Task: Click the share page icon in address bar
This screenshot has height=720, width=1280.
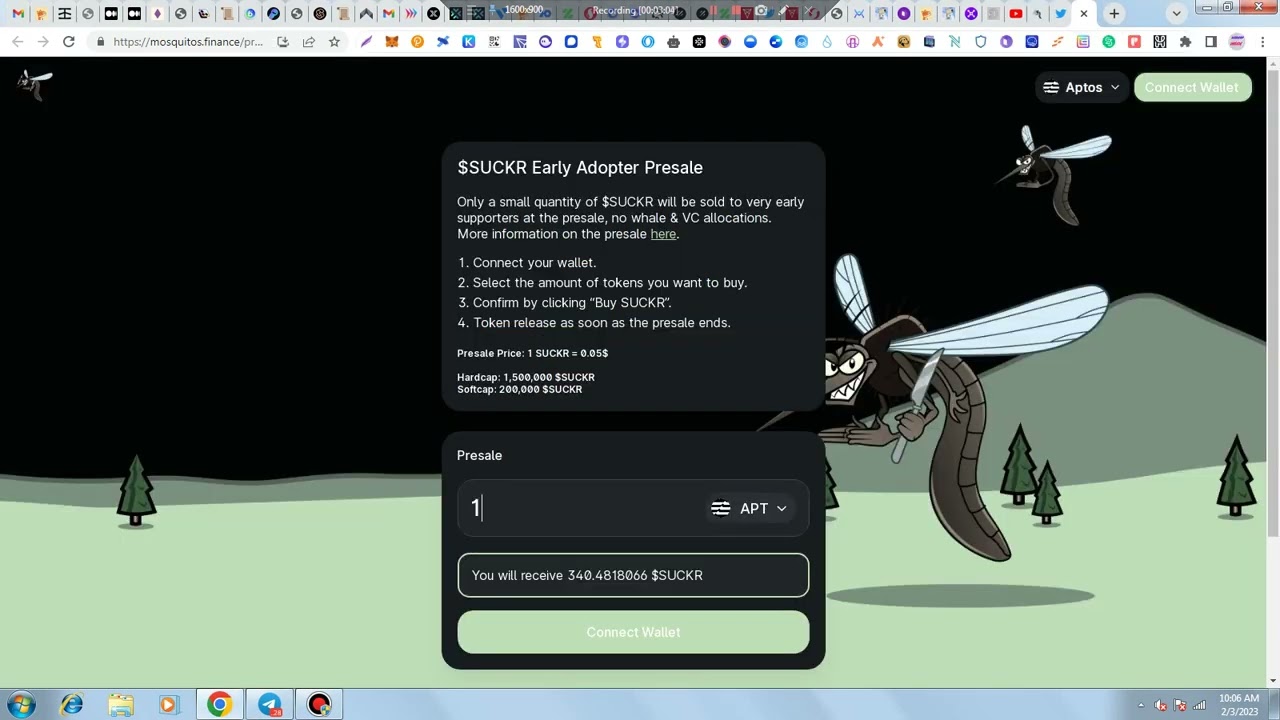Action: (308, 42)
